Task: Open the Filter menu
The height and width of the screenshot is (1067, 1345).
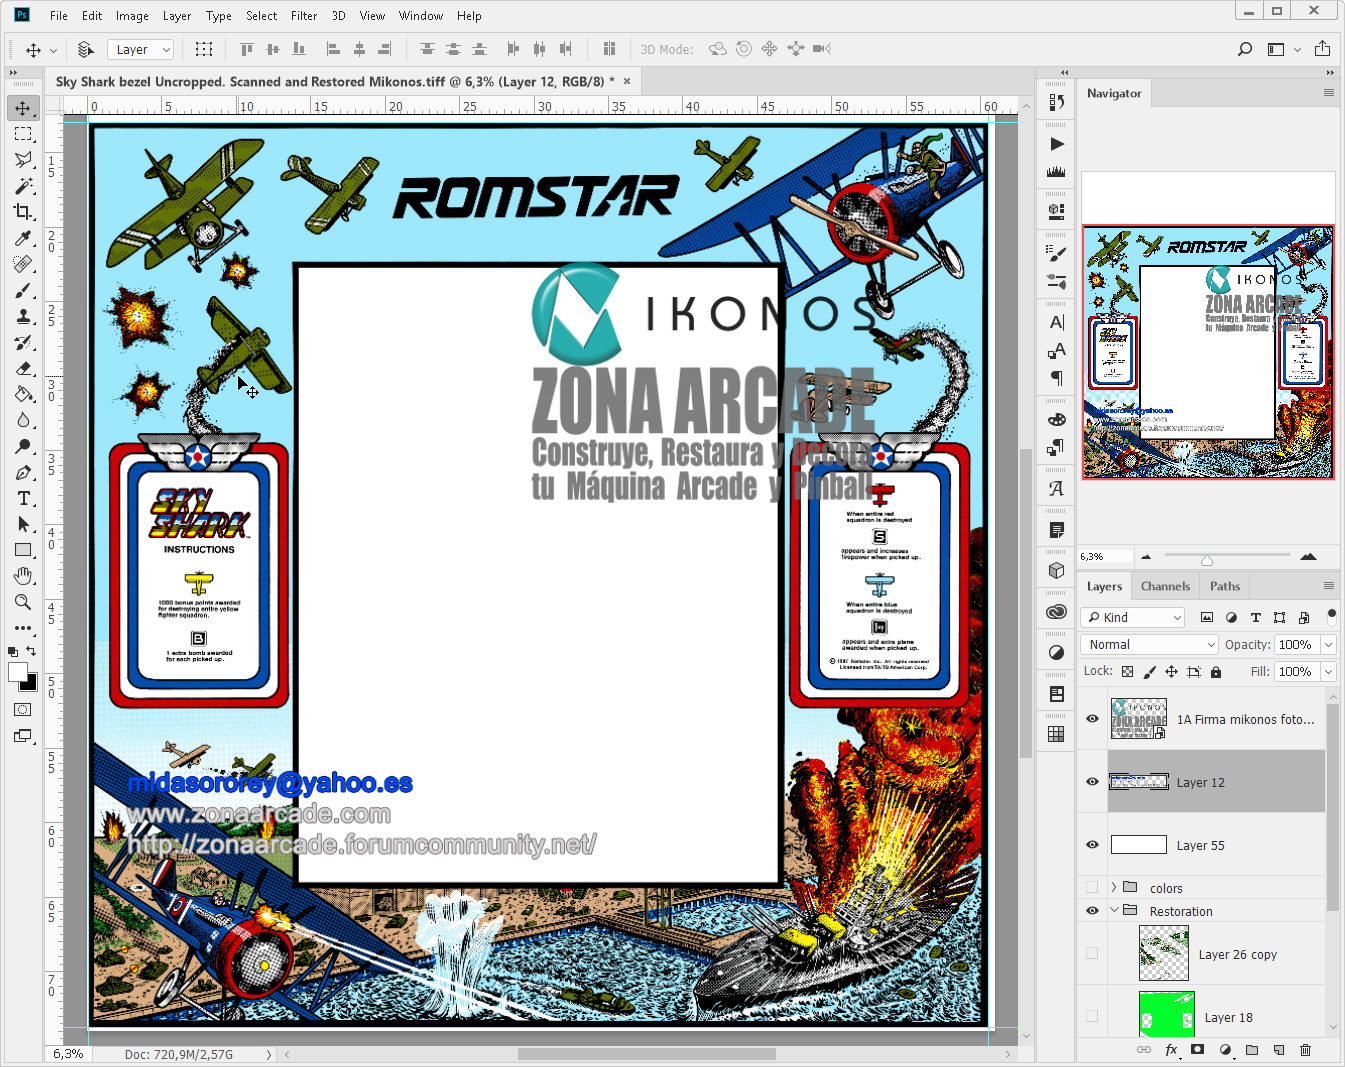Action: pyautogui.click(x=304, y=16)
